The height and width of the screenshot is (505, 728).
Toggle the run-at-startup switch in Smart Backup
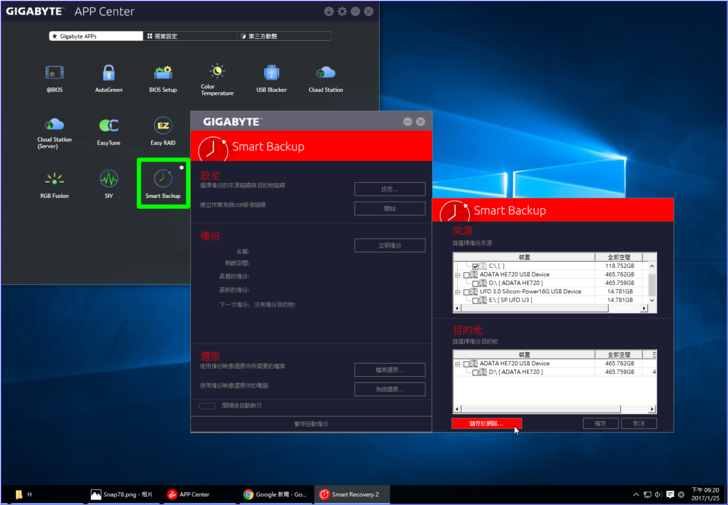coord(207,406)
